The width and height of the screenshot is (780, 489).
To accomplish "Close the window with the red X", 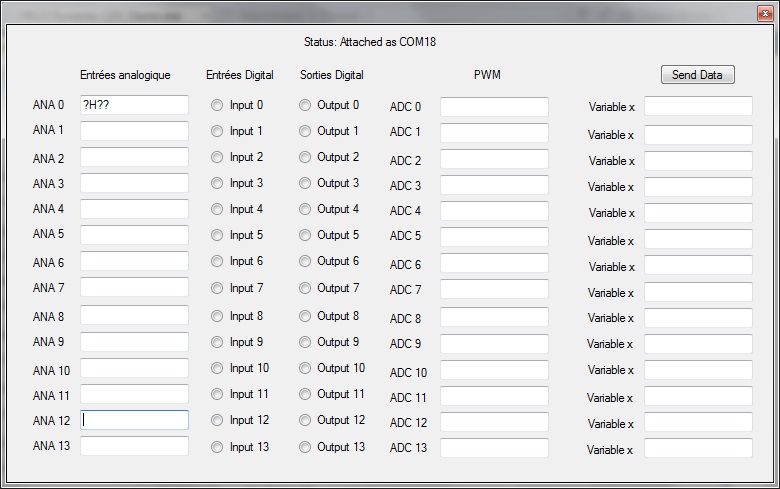I will 764,12.
